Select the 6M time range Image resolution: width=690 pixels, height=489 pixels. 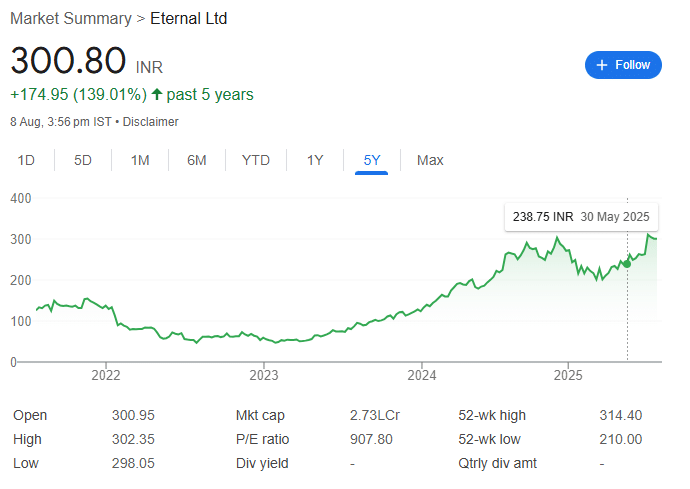click(197, 160)
